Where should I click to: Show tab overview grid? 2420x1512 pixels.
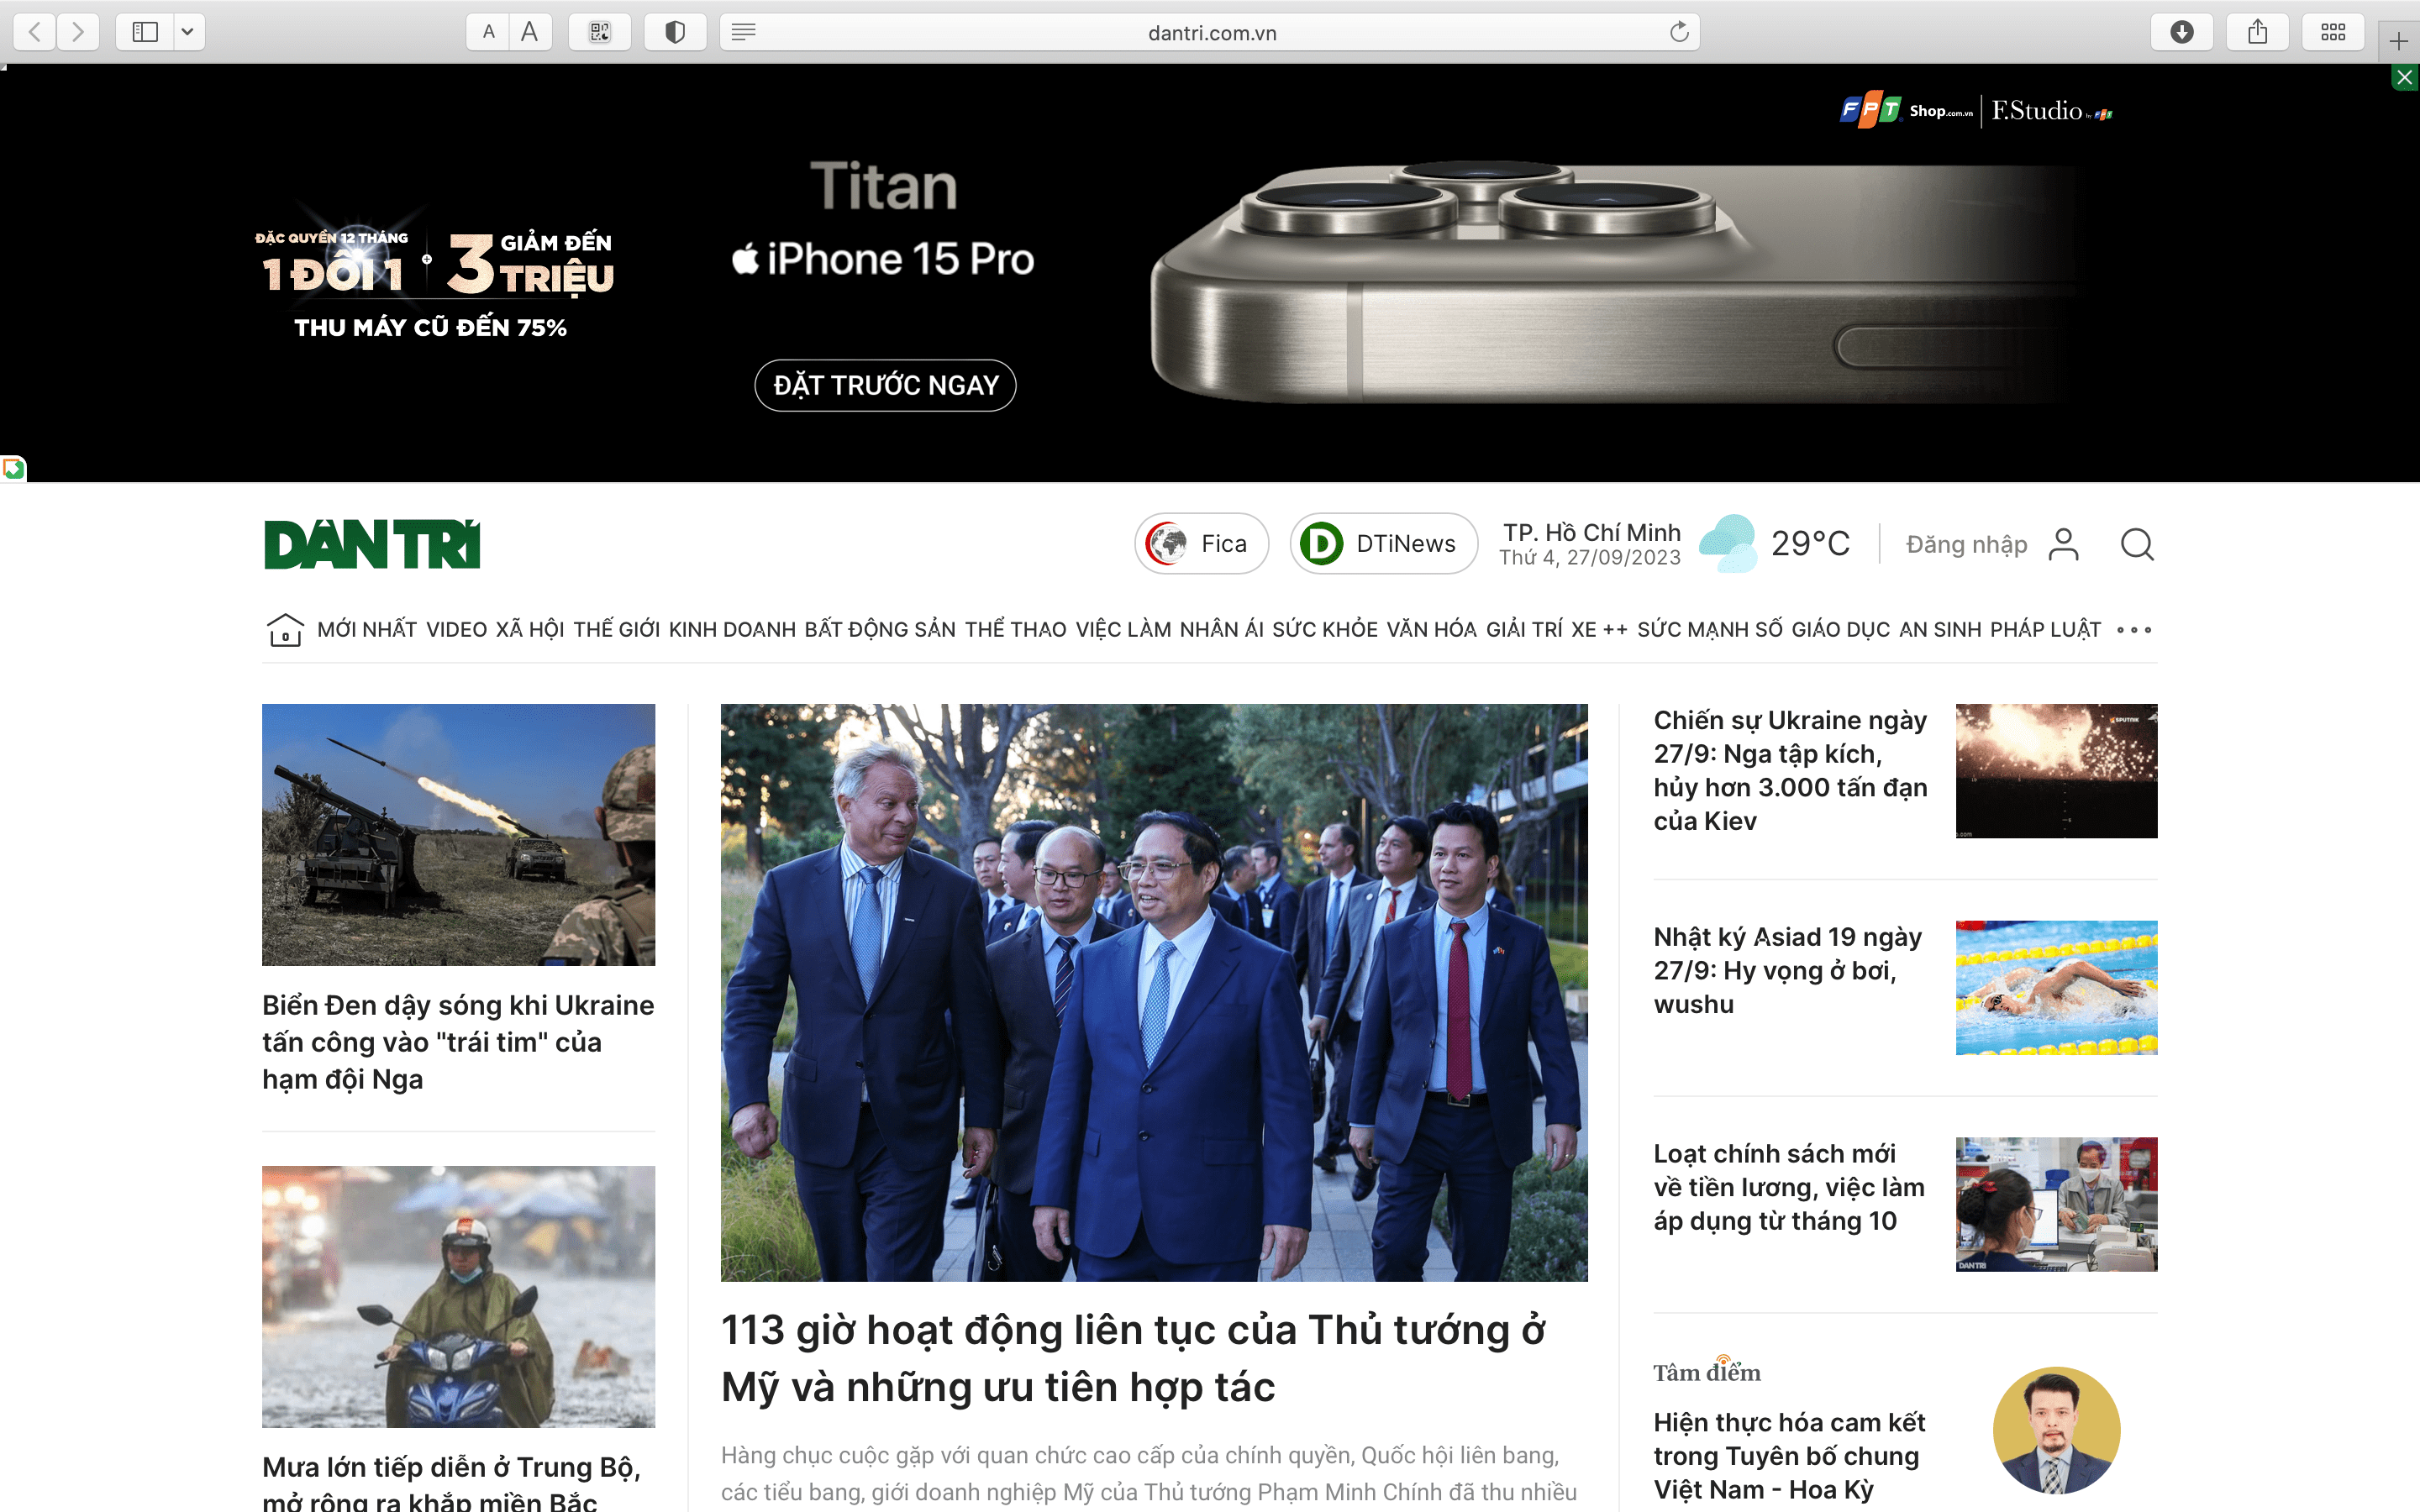point(2333,32)
